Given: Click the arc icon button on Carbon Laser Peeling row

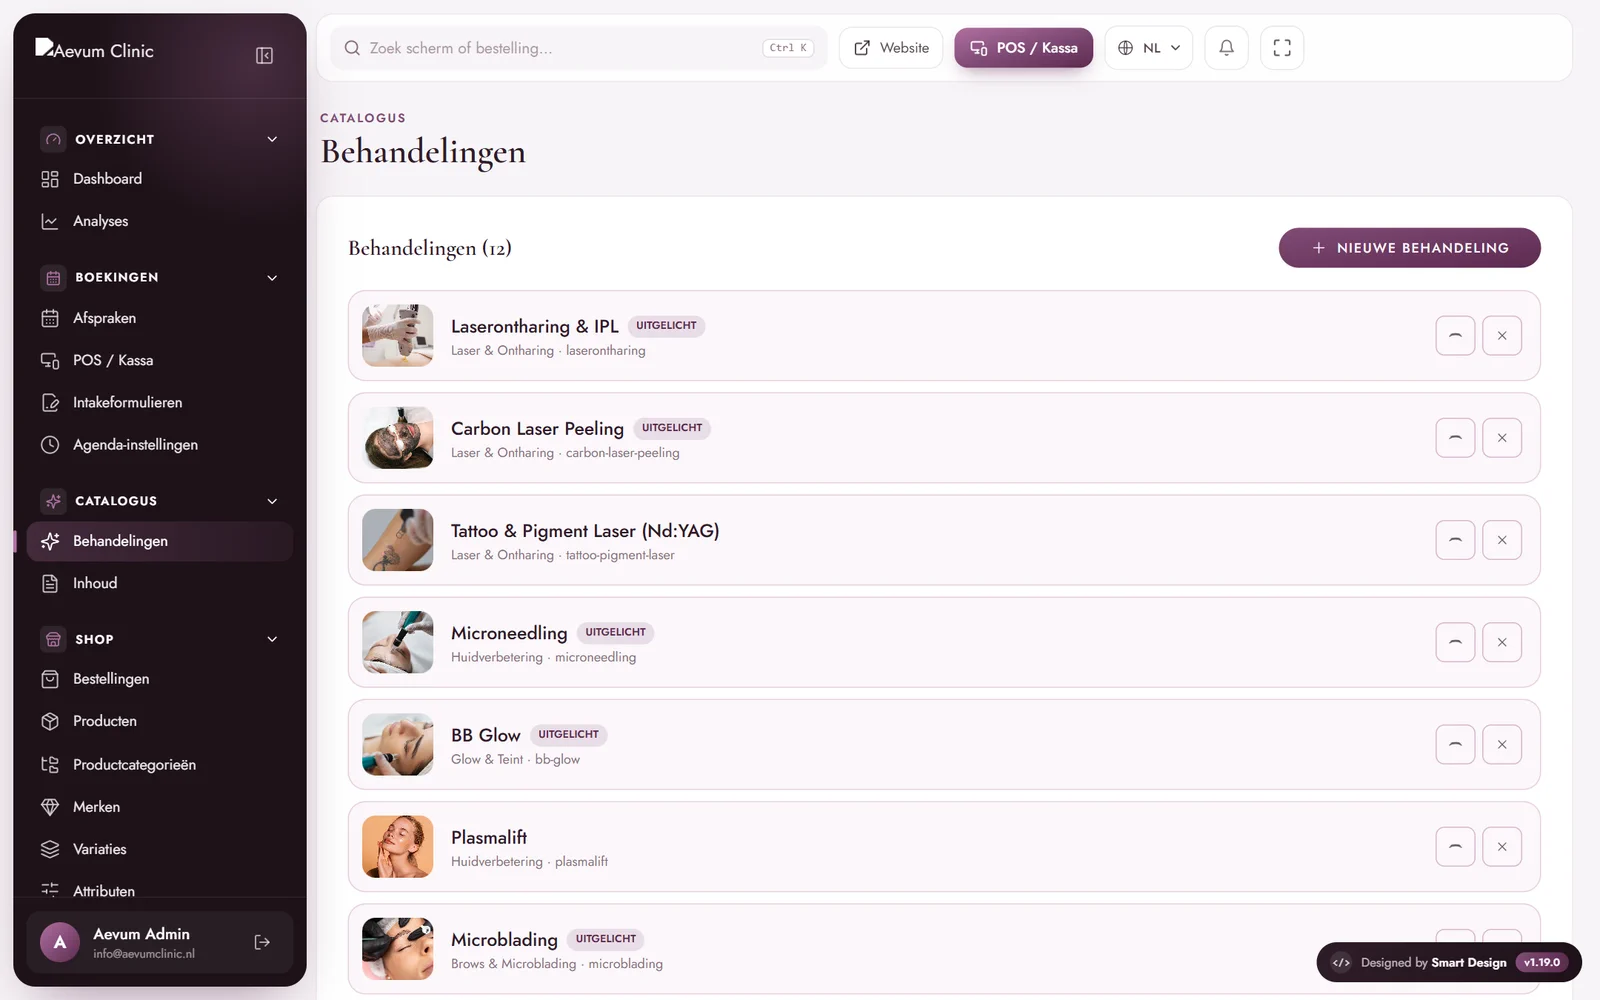Looking at the screenshot, I should click(x=1455, y=438).
